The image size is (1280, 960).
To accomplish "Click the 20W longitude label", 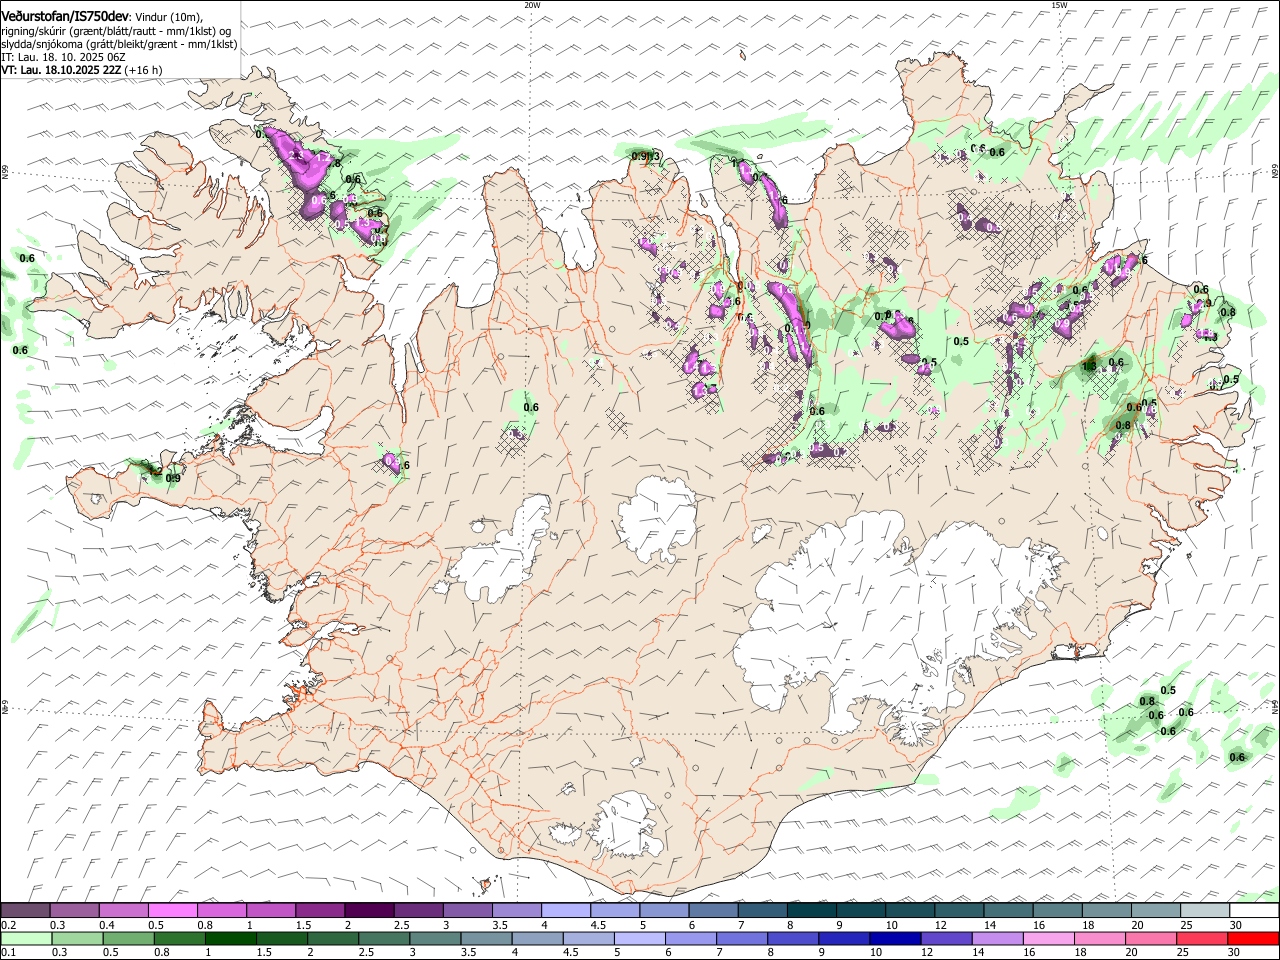I will (532, 5).
